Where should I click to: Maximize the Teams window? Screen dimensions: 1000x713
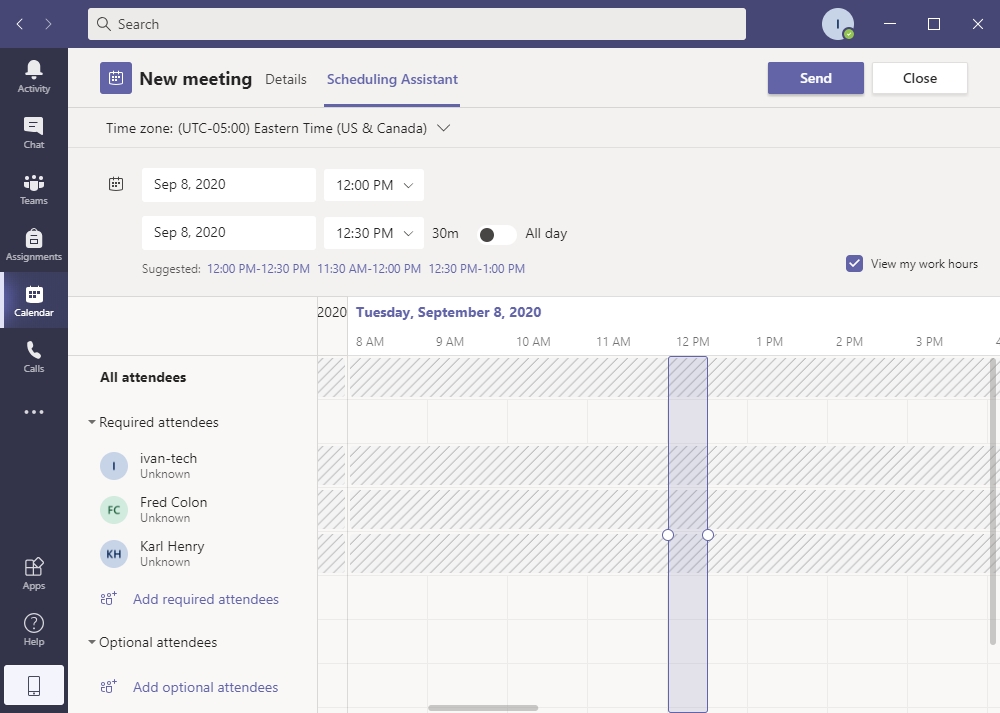coord(934,24)
